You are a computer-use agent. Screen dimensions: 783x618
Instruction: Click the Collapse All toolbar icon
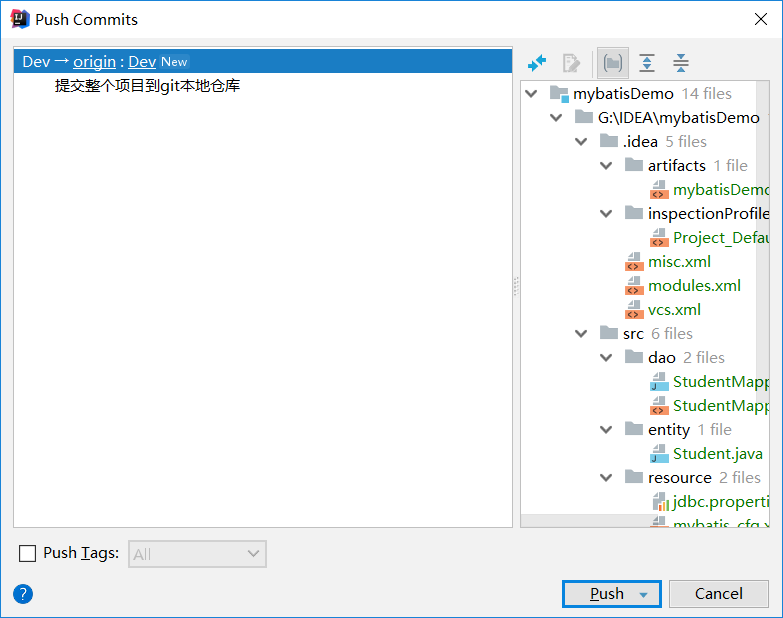coord(681,63)
